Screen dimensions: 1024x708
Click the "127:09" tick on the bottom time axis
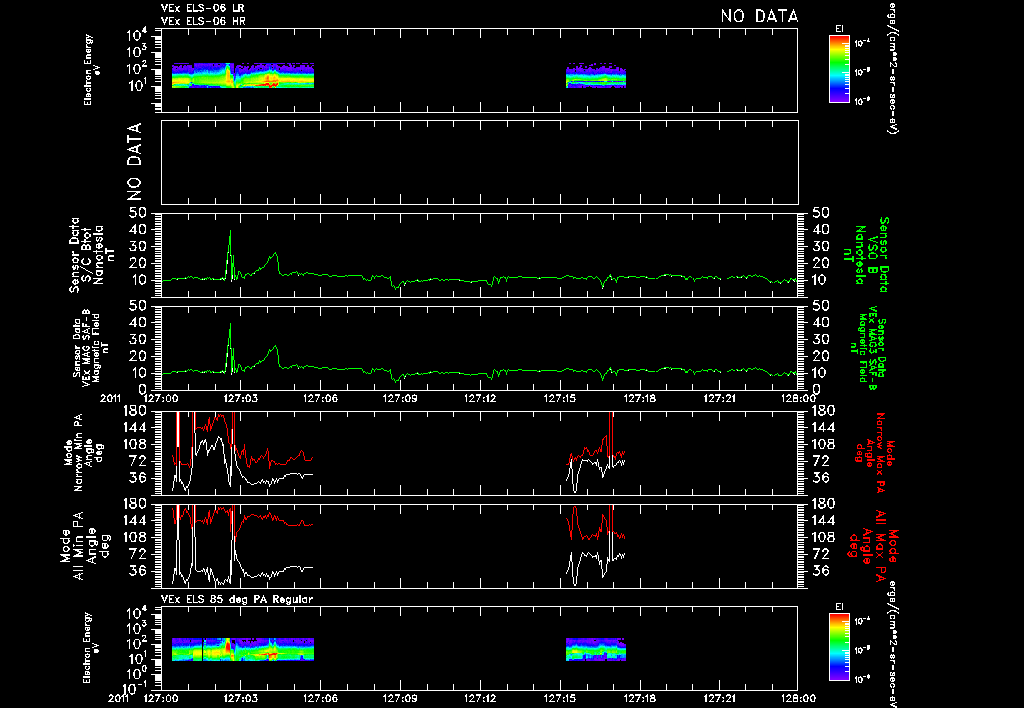tap(400, 698)
